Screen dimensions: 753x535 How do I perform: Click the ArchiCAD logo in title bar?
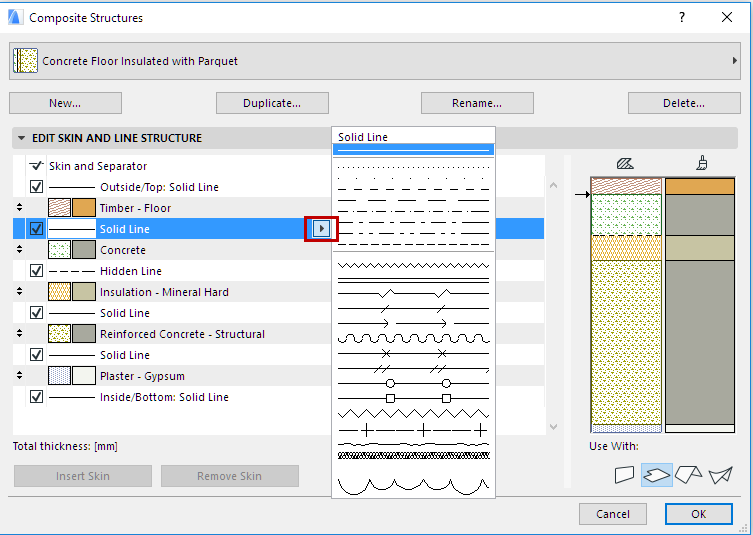(x=15, y=17)
